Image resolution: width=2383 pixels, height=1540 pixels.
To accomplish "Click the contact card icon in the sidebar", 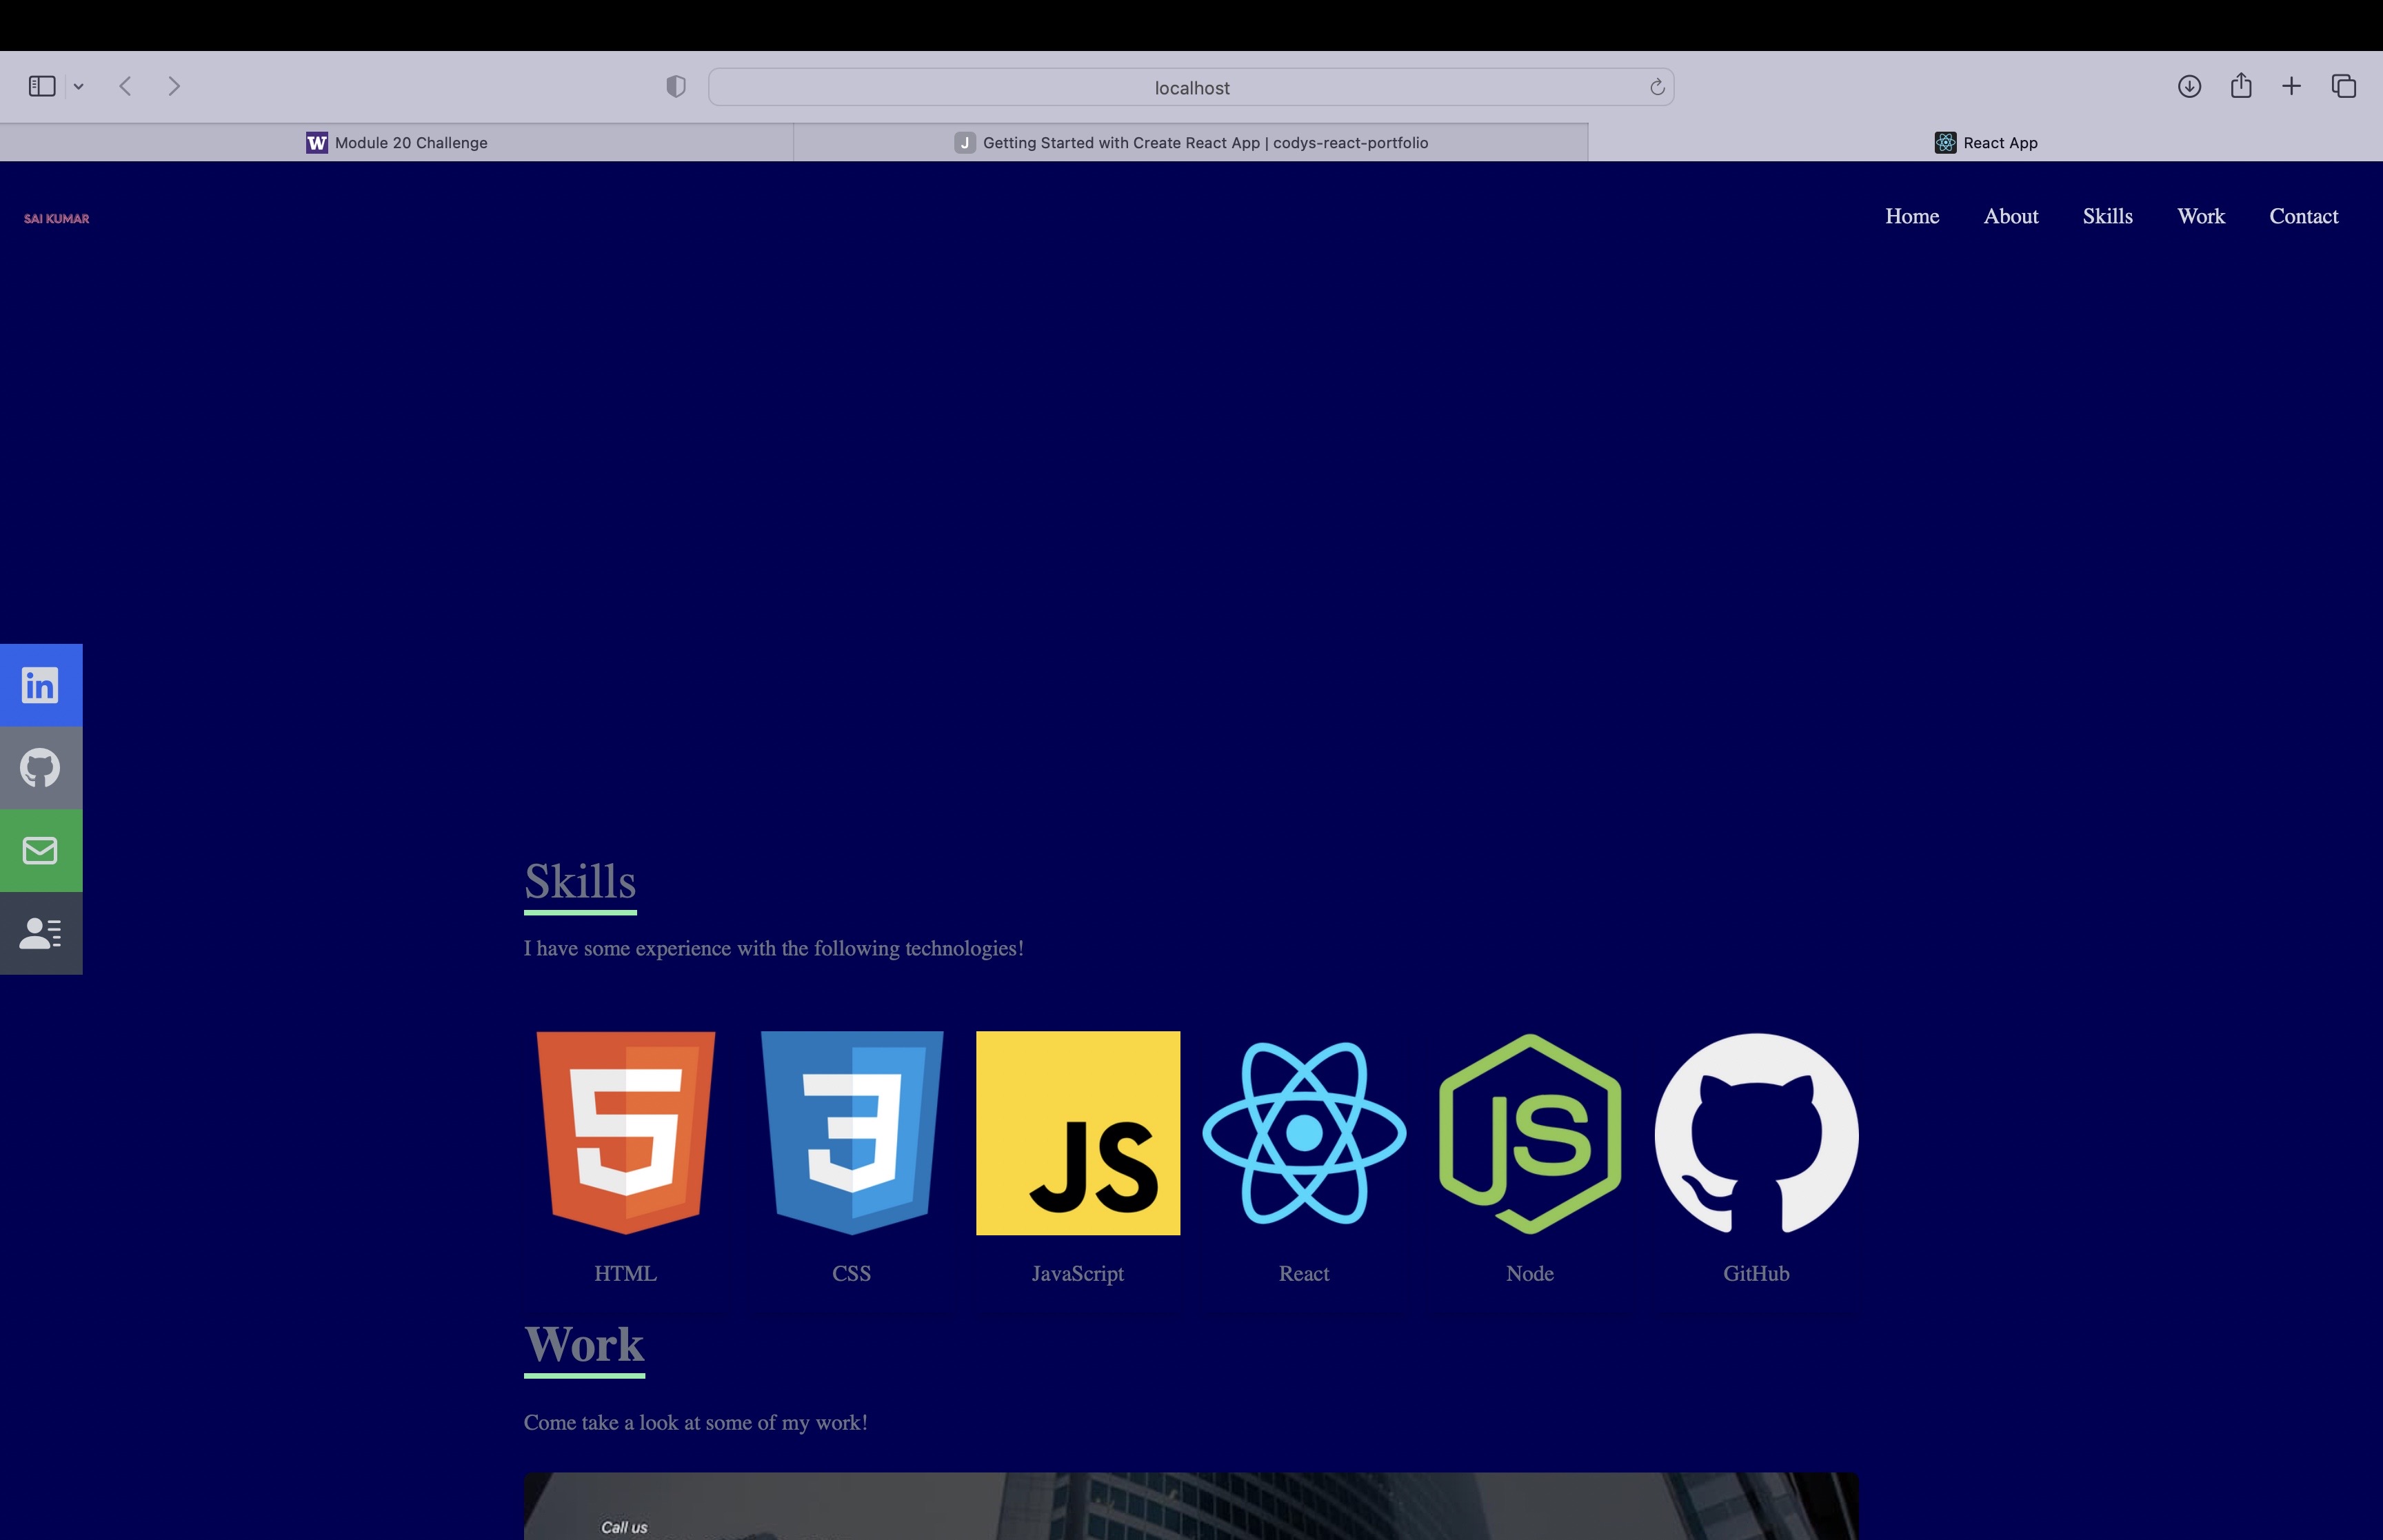I will pos(40,933).
